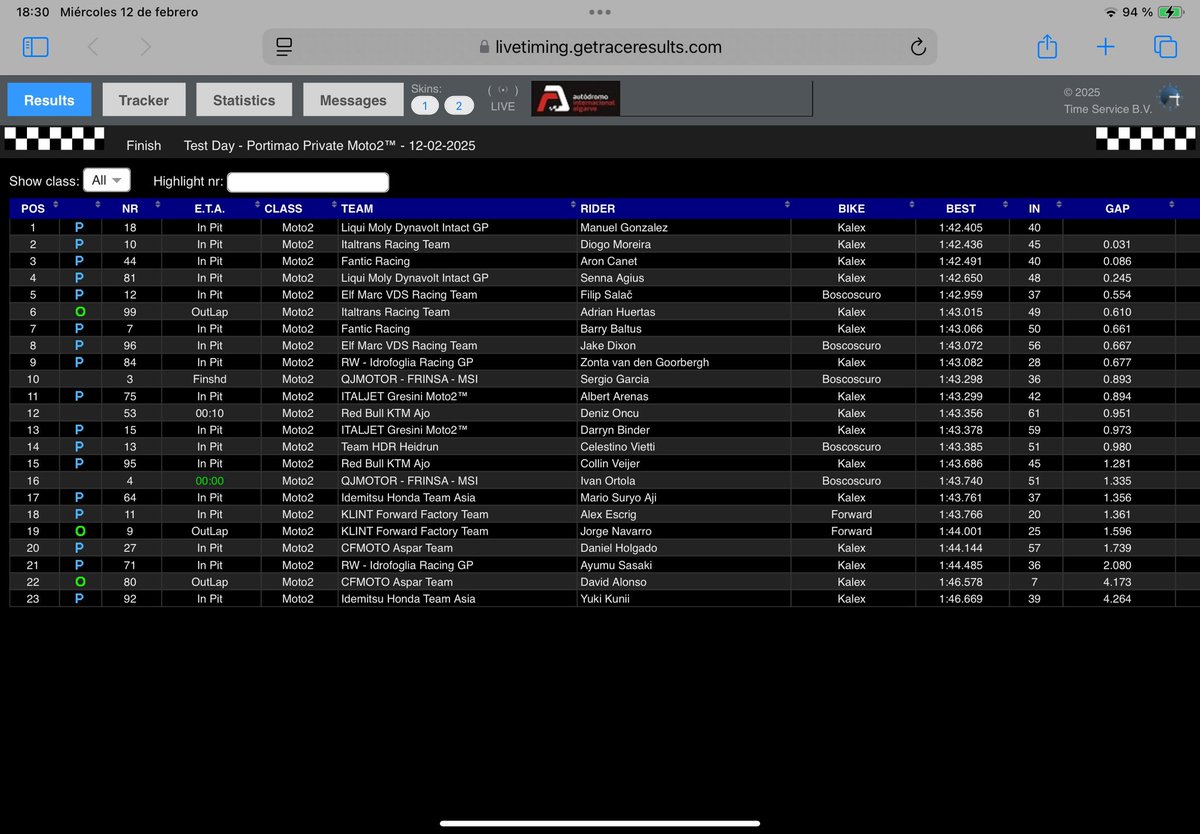Click the P pit icon for Aron Canet
Image resolution: width=1200 pixels, height=834 pixels.
pos(80,261)
